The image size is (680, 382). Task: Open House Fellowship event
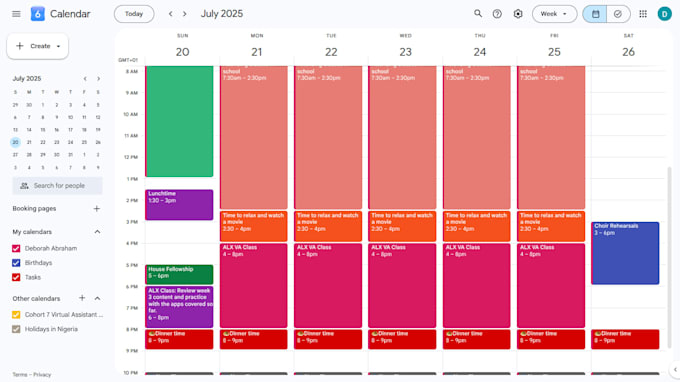tap(179, 274)
